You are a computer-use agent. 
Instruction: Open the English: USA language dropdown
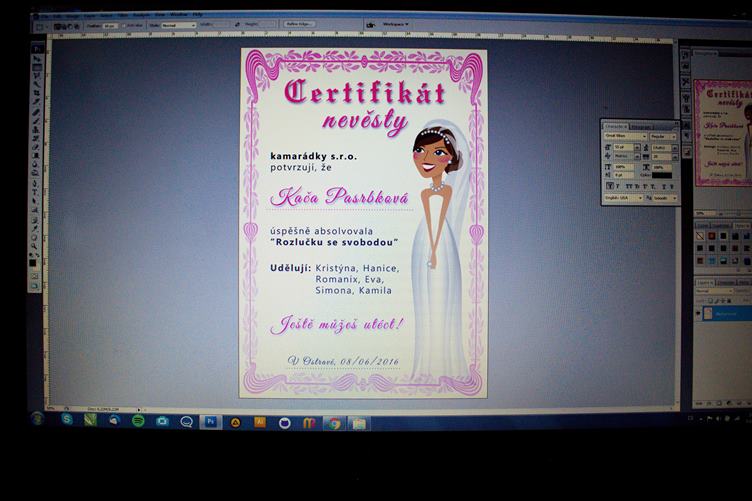coord(623,198)
